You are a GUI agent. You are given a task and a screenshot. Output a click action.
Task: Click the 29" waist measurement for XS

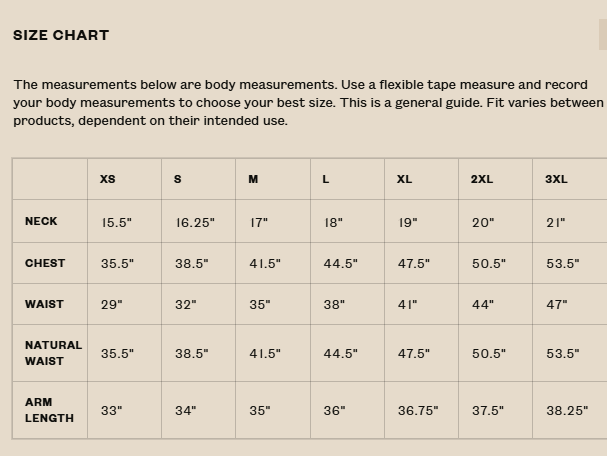(112, 305)
